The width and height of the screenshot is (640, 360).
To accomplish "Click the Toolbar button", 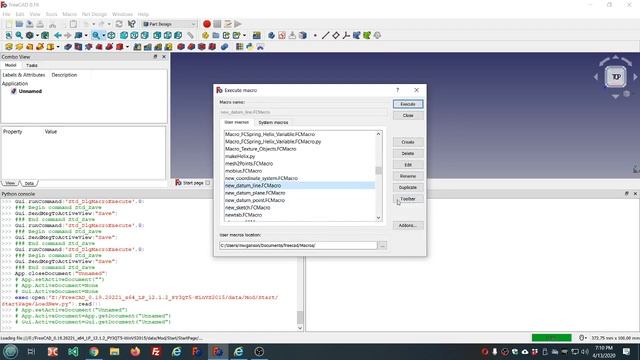I will (x=408, y=199).
